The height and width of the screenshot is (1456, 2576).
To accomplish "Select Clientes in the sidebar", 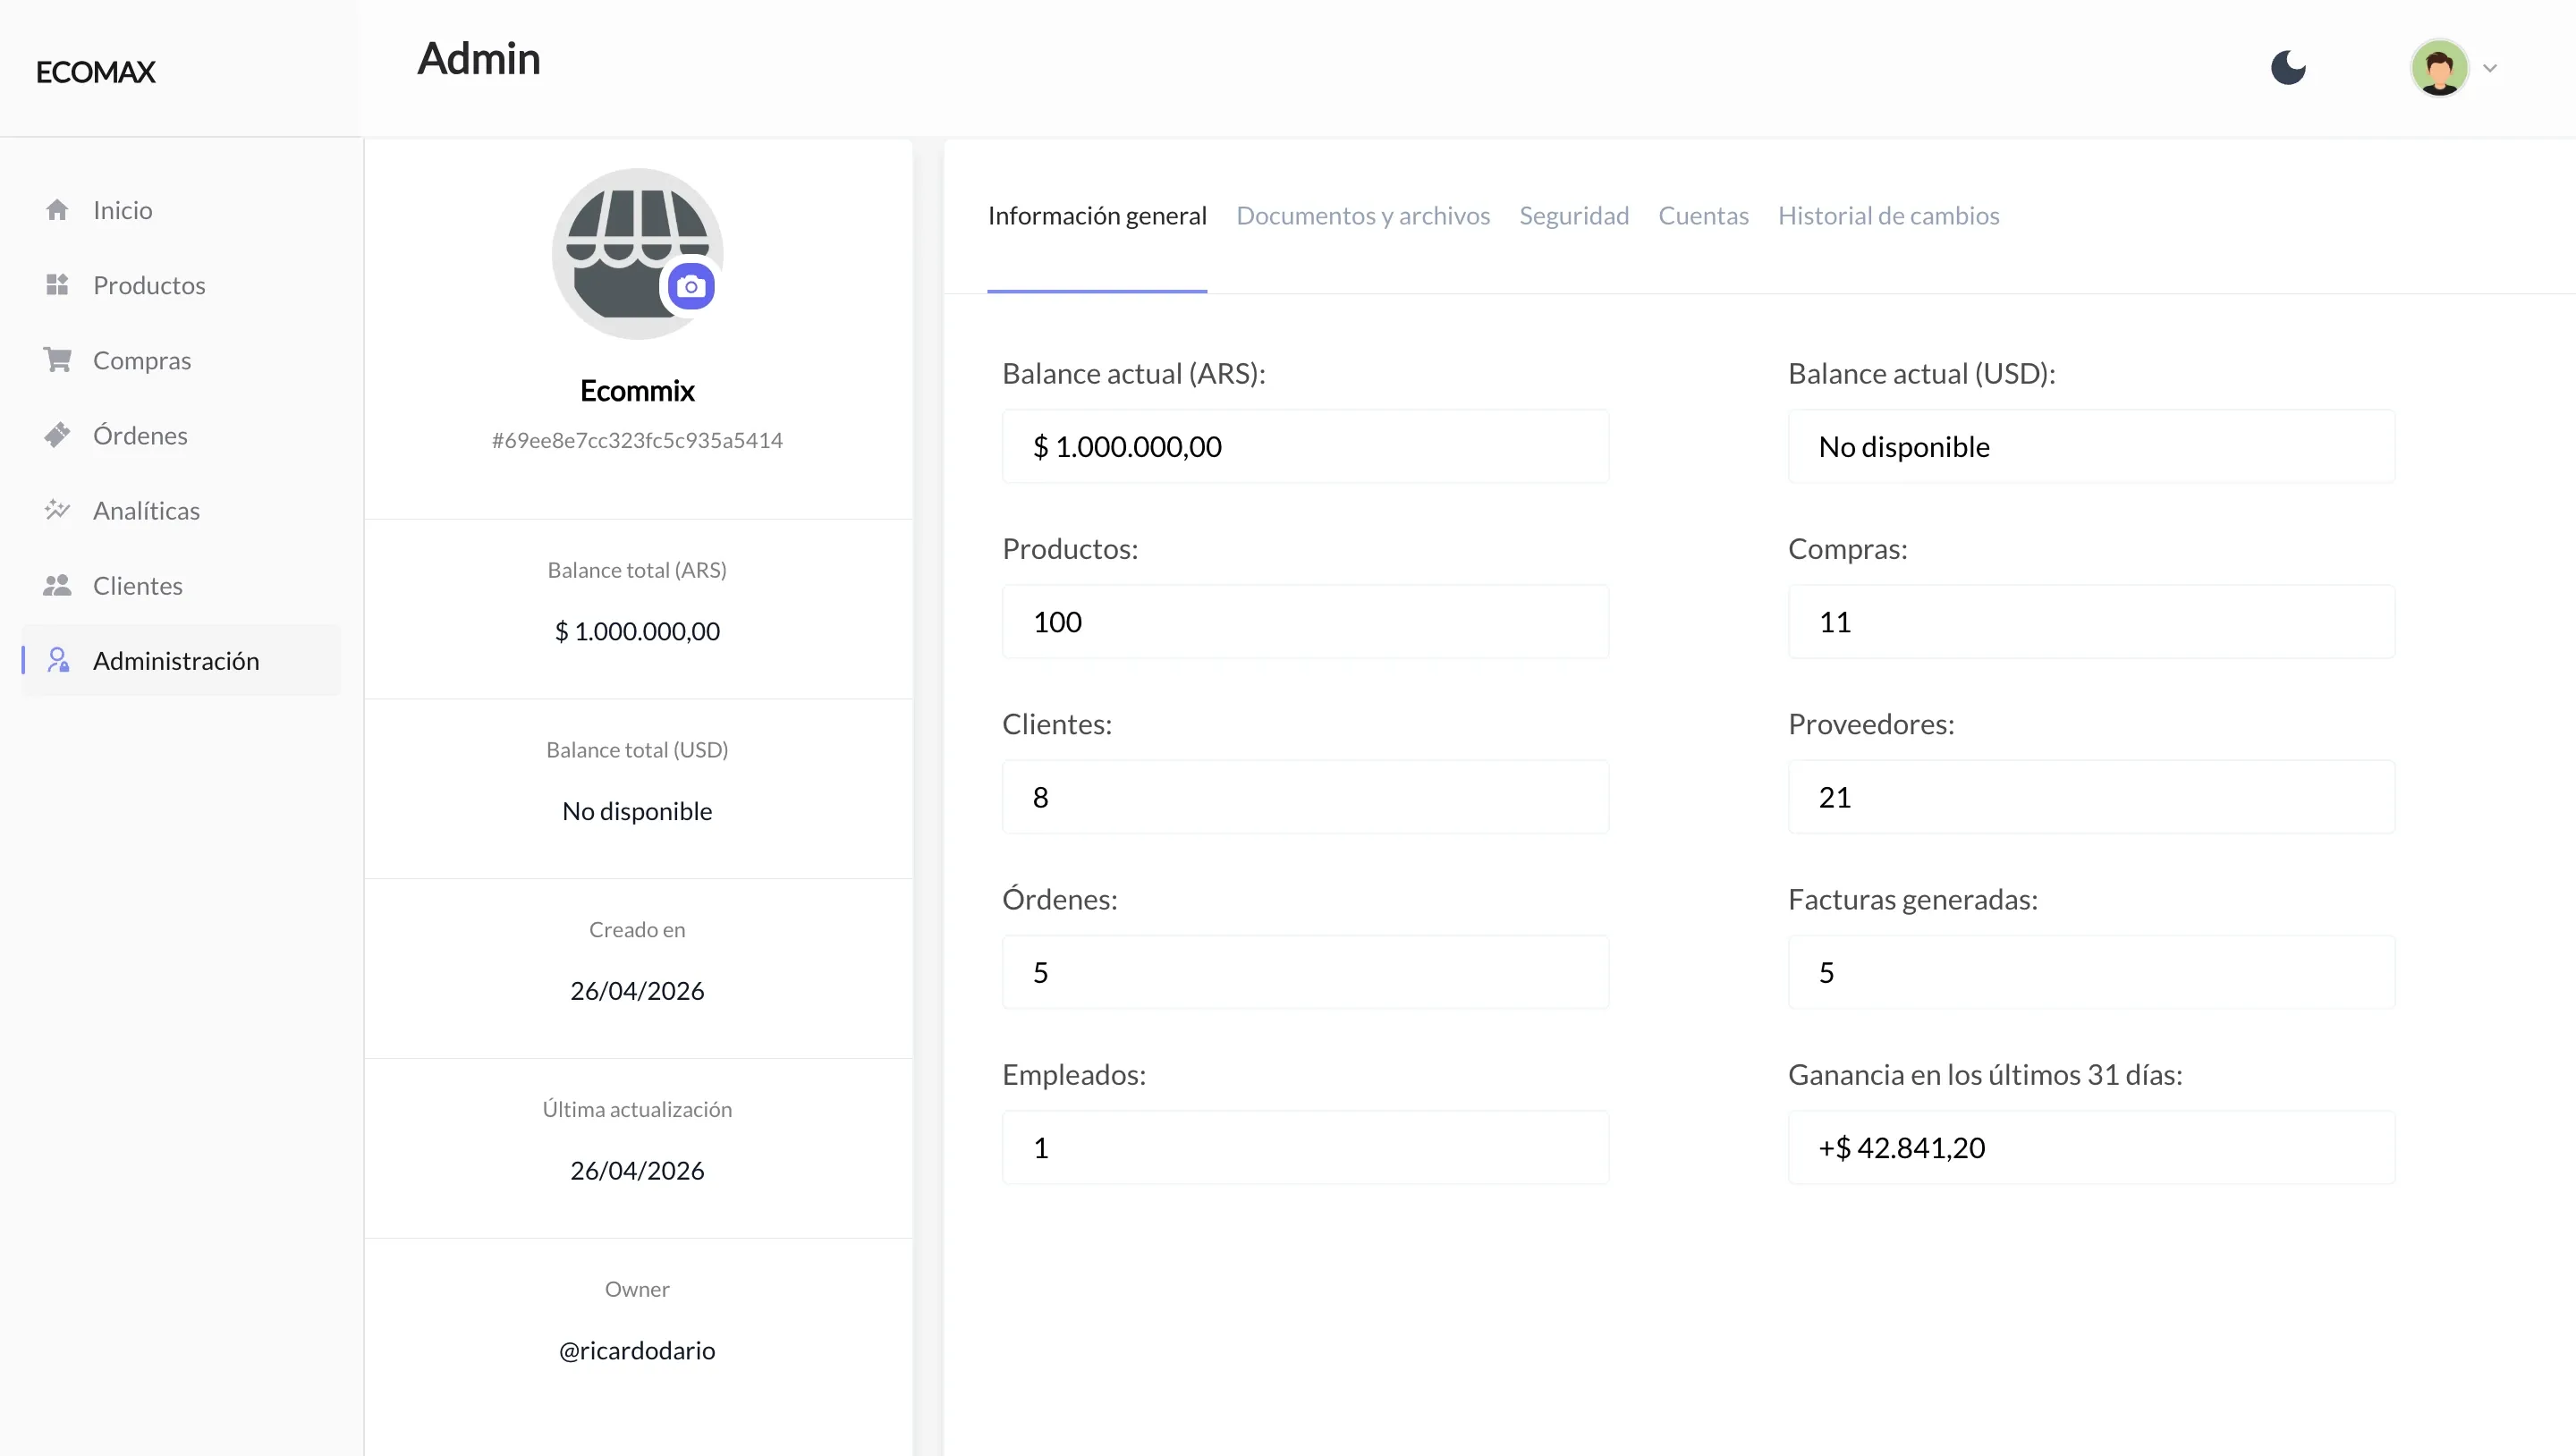I will click(181, 585).
